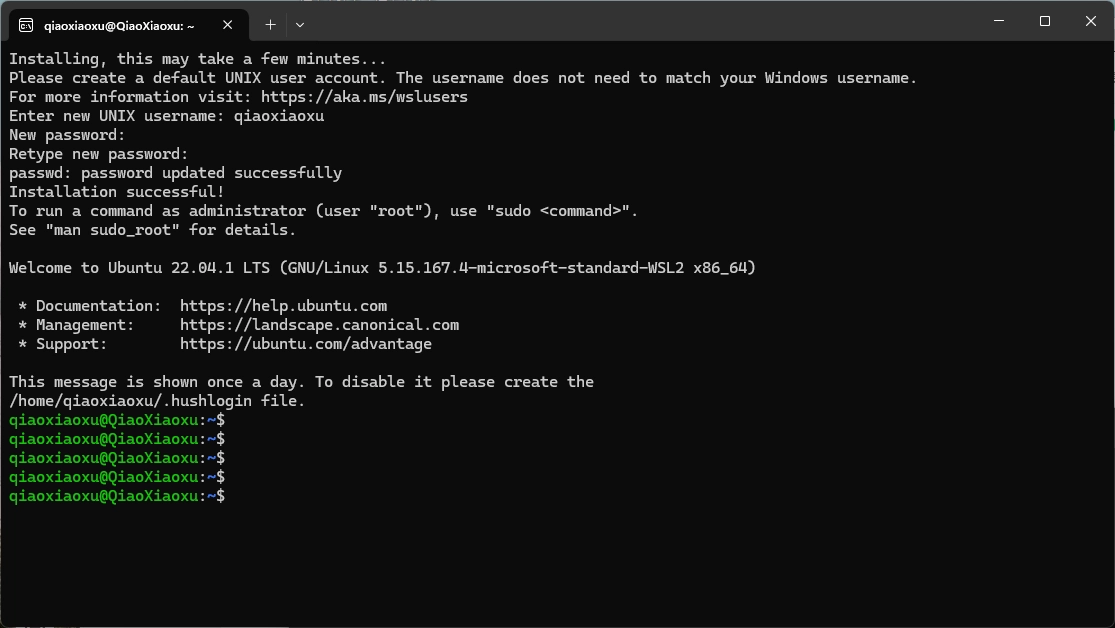Open the https://landscape.canonical.com management link
Viewport: 1115px width, 628px height.
pyautogui.click(x=319, y=325)
